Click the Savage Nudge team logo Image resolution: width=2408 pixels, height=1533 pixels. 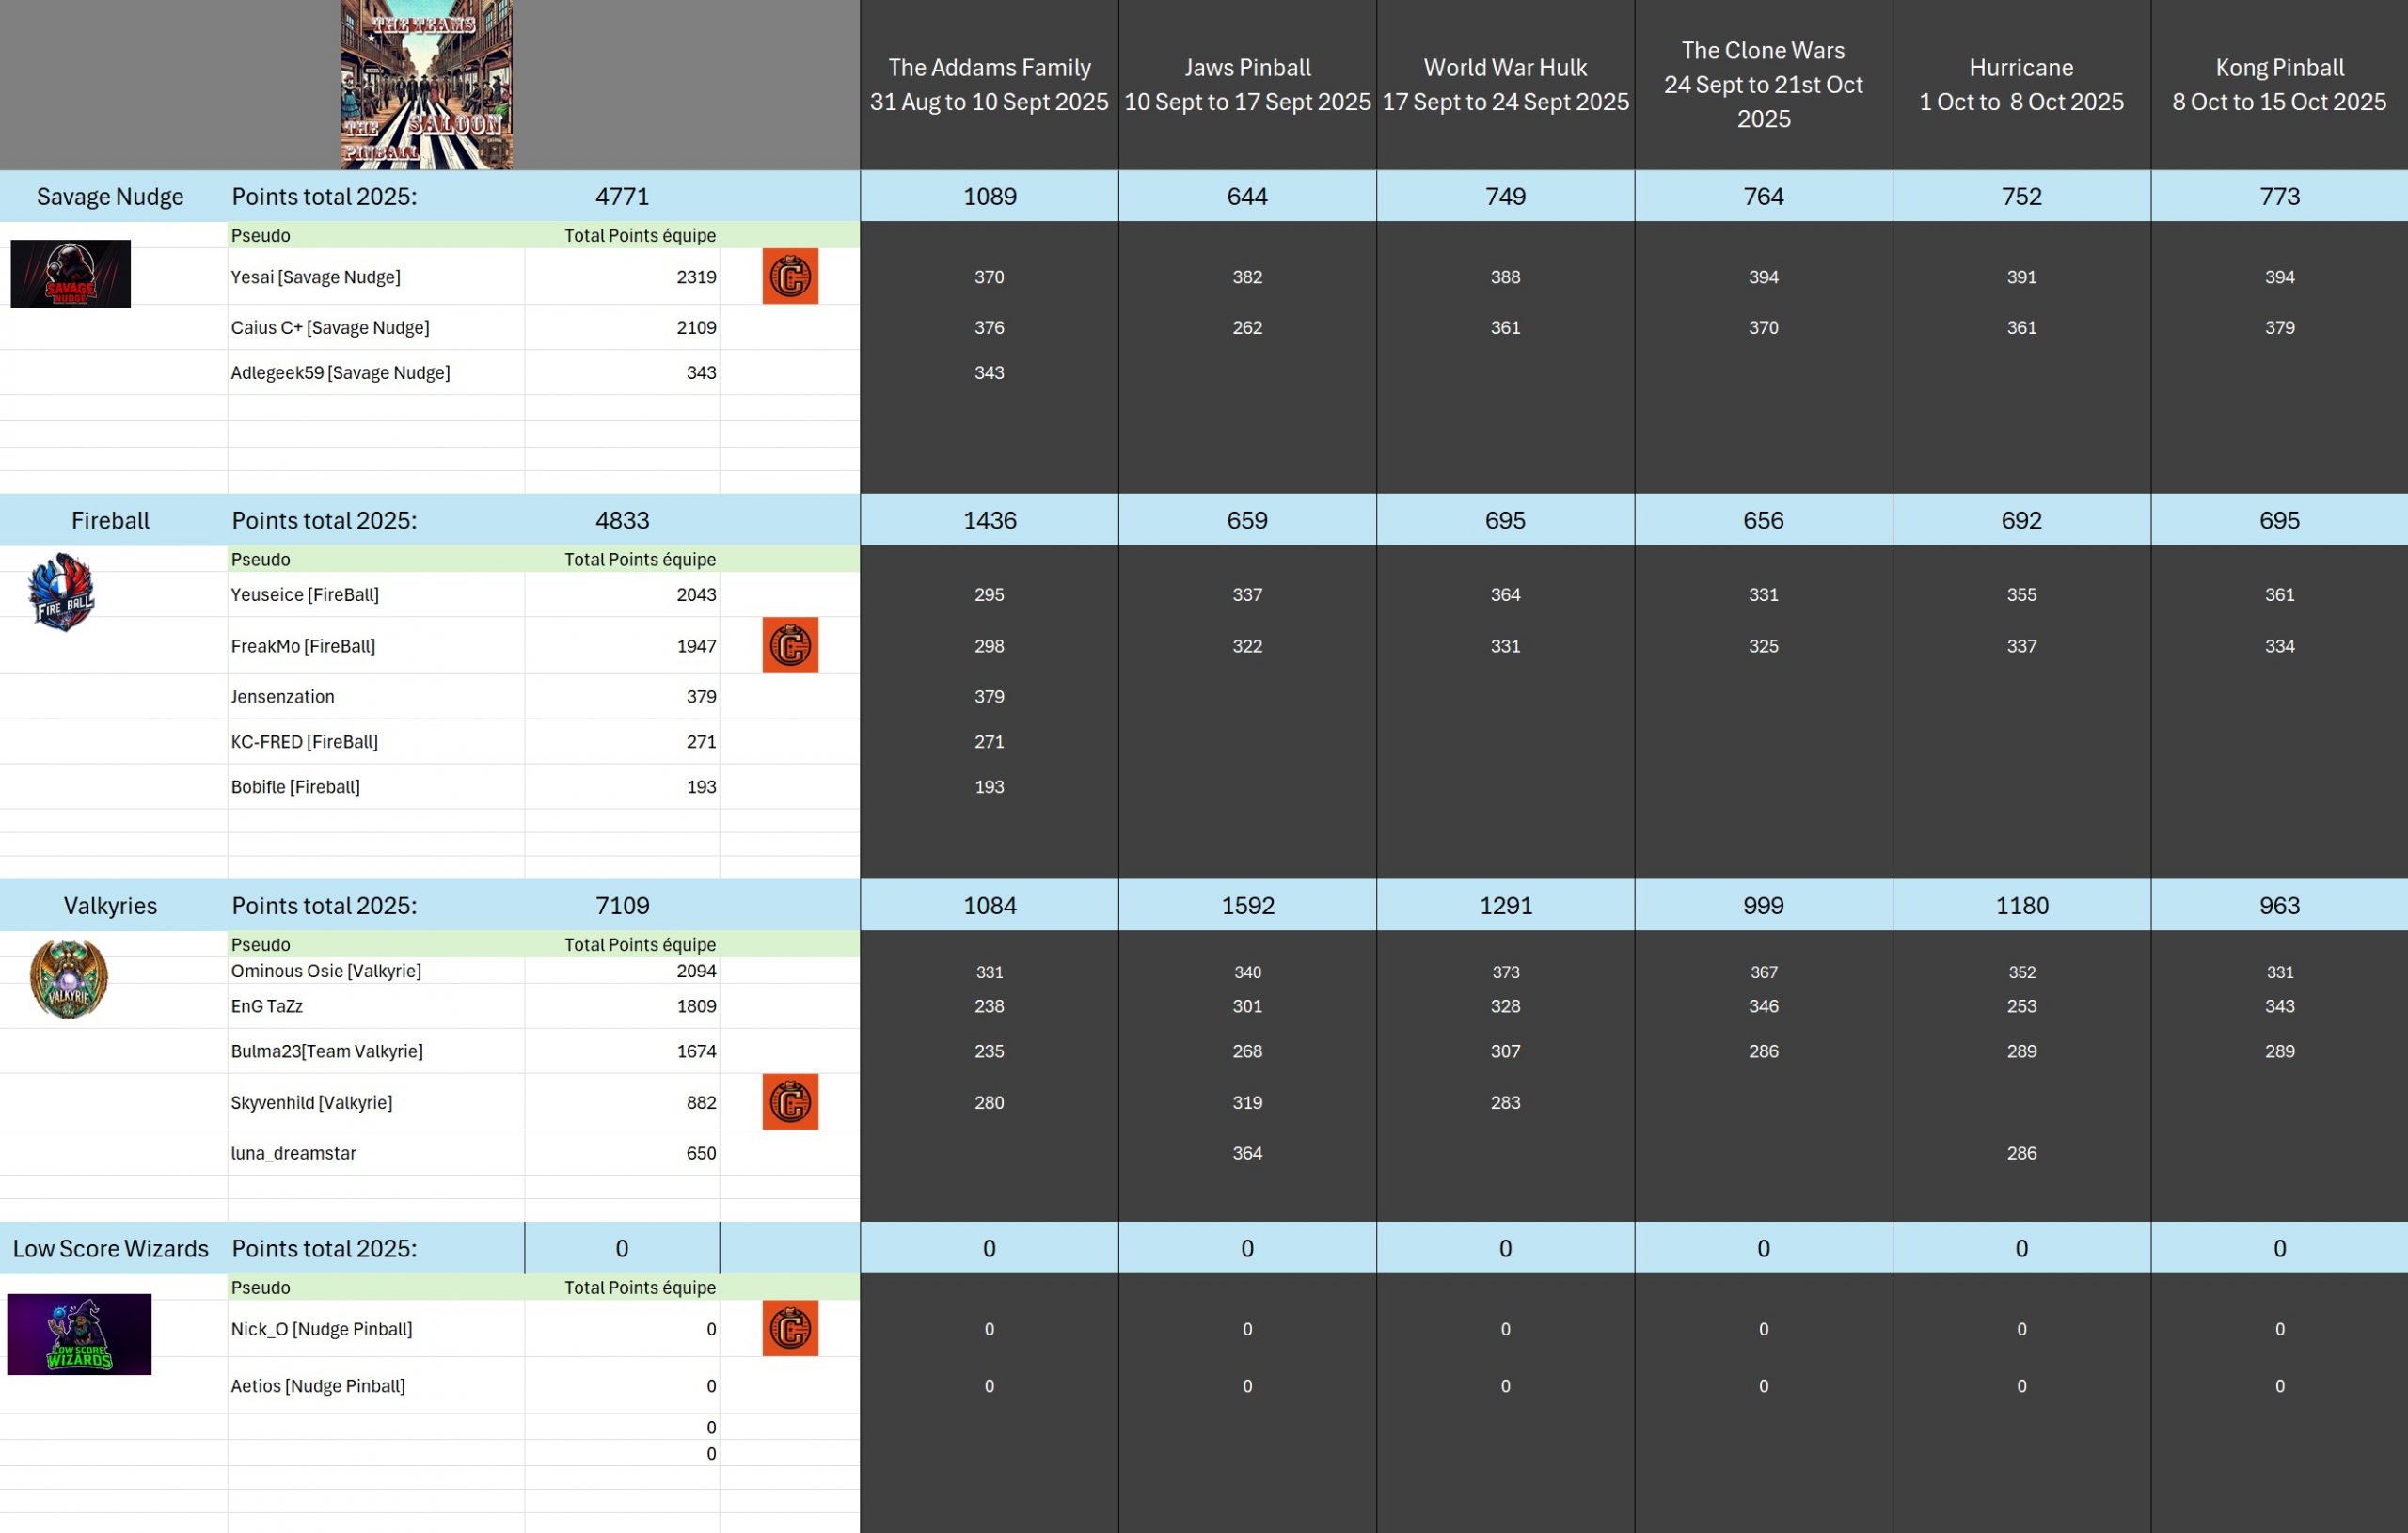pyautogui.click(x=70, y=273)
